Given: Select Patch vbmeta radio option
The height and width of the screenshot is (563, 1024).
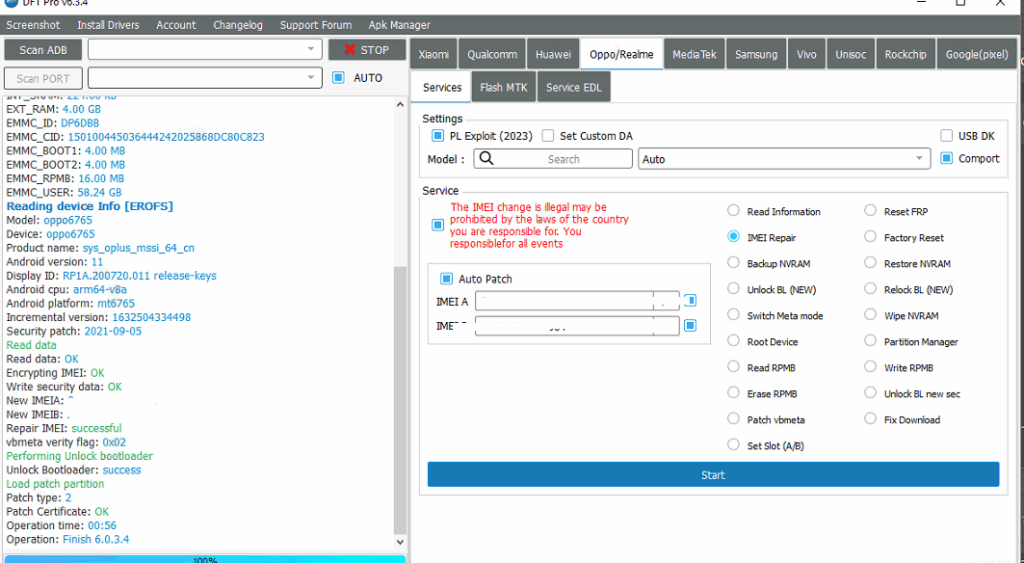Looking at the screenshot, I should (733, 419).
